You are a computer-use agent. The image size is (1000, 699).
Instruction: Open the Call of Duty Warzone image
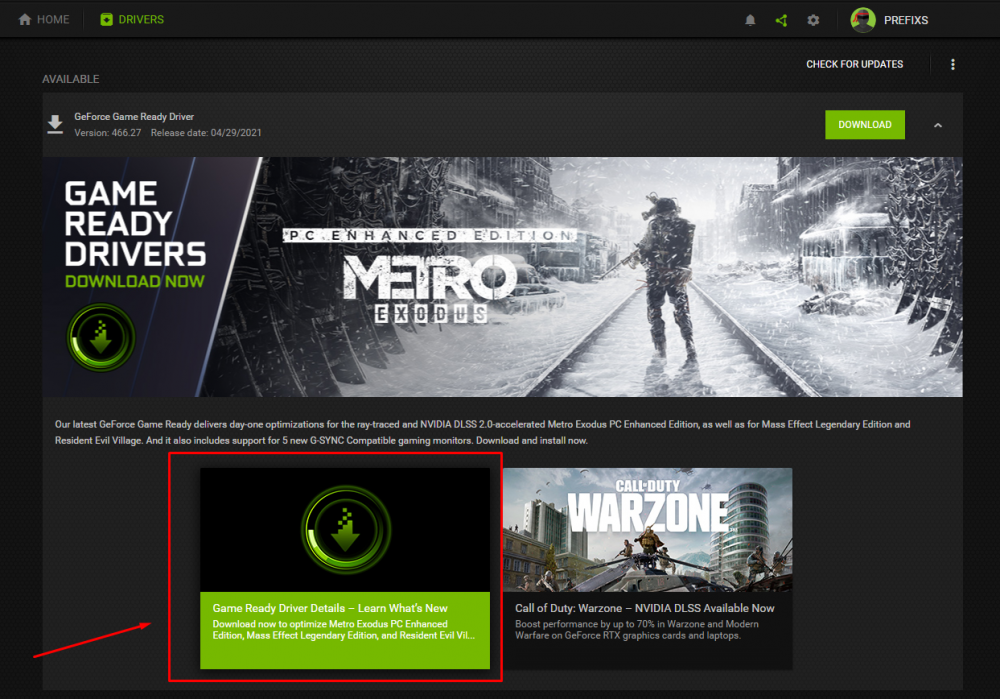click(x=648, y=530)
